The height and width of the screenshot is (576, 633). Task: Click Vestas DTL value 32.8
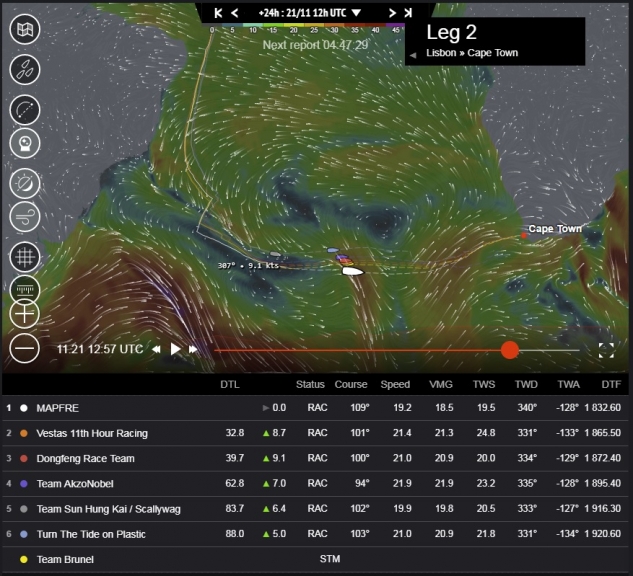(235, 433)
